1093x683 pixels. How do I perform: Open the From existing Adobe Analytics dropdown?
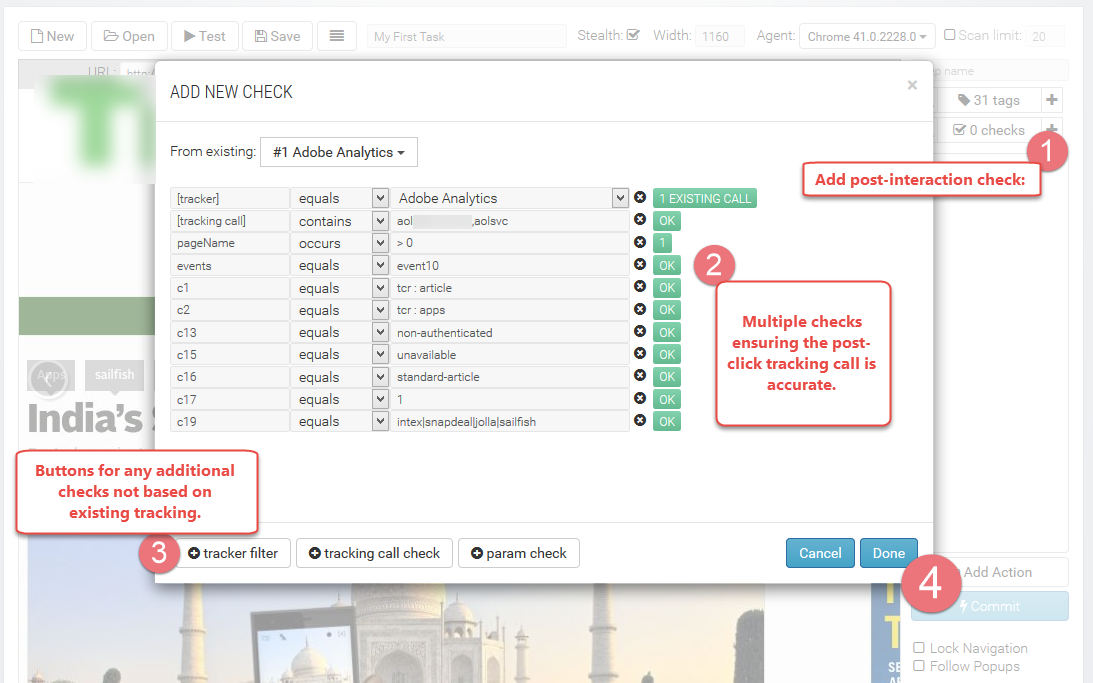[339, 152]
